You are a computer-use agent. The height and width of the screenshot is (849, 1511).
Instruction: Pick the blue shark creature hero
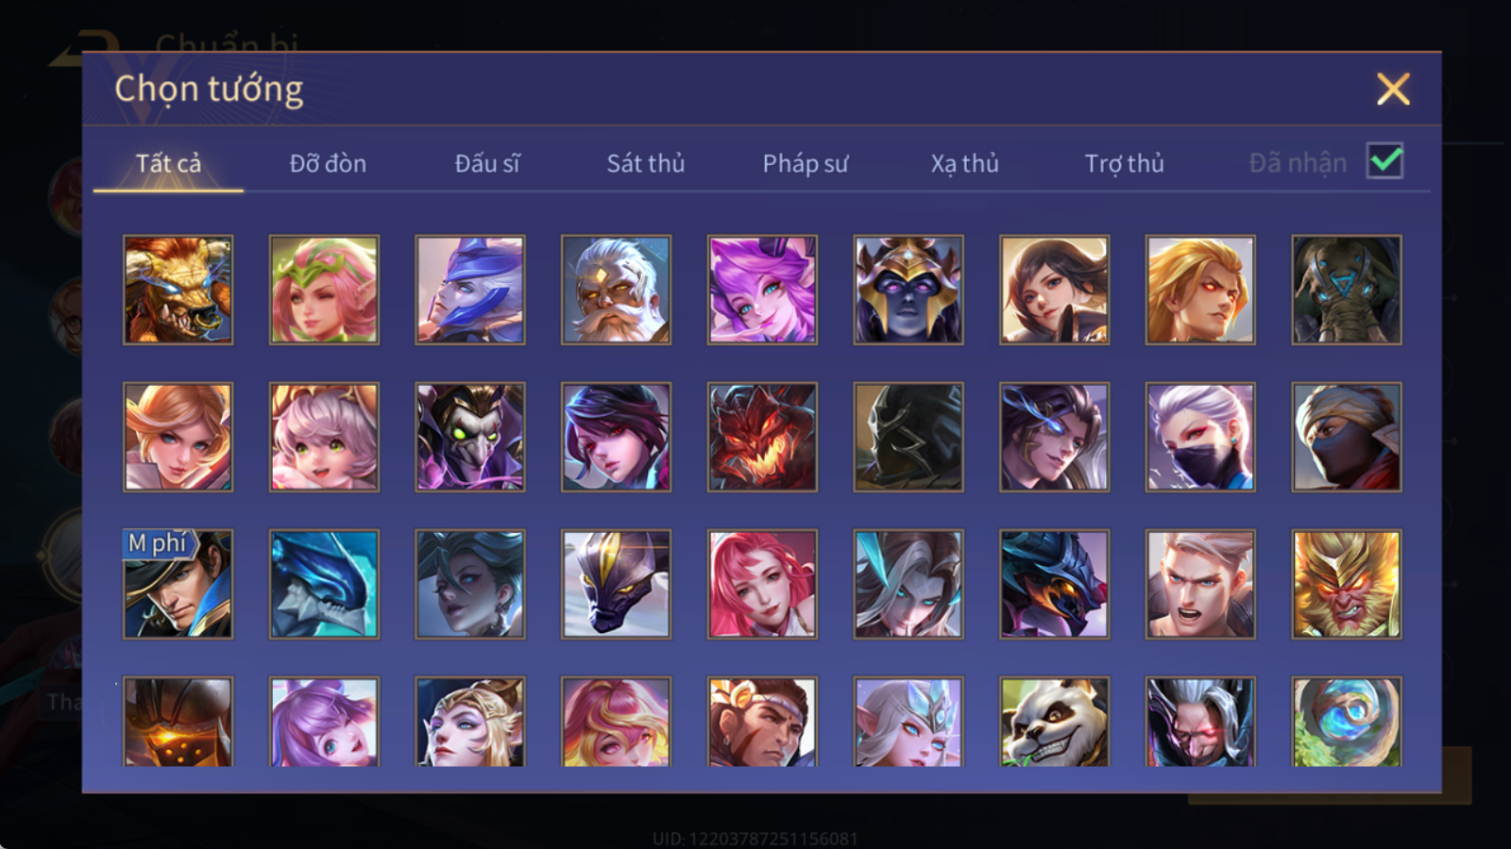tap(324, 584)
